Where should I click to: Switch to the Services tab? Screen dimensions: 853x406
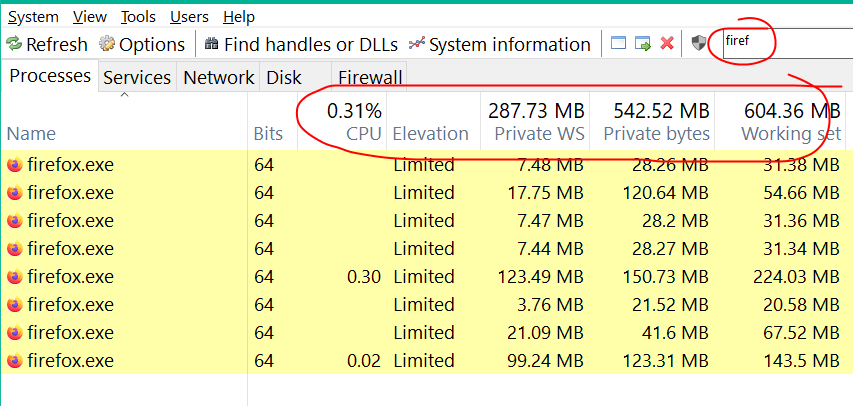pos(138,77)
